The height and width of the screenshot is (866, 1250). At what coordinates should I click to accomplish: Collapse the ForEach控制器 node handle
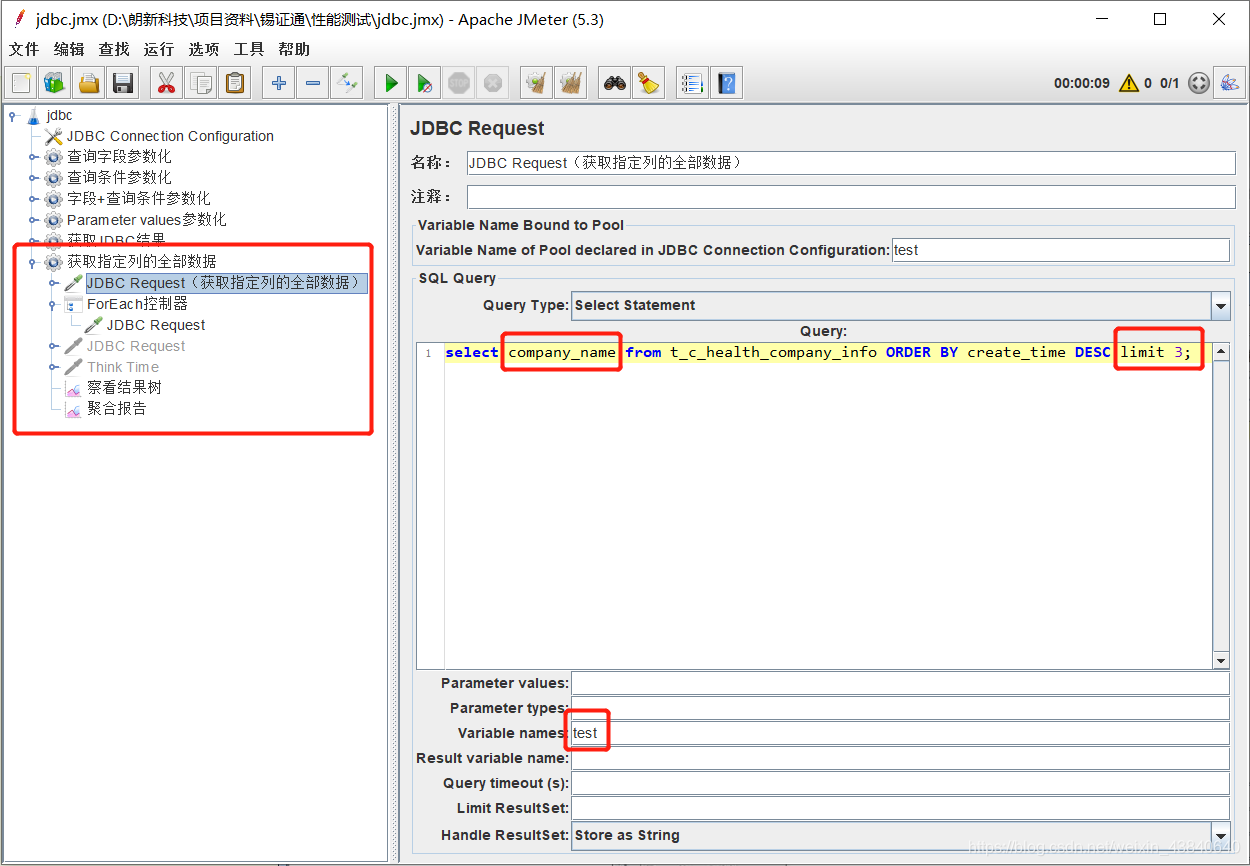pos(53,304)
